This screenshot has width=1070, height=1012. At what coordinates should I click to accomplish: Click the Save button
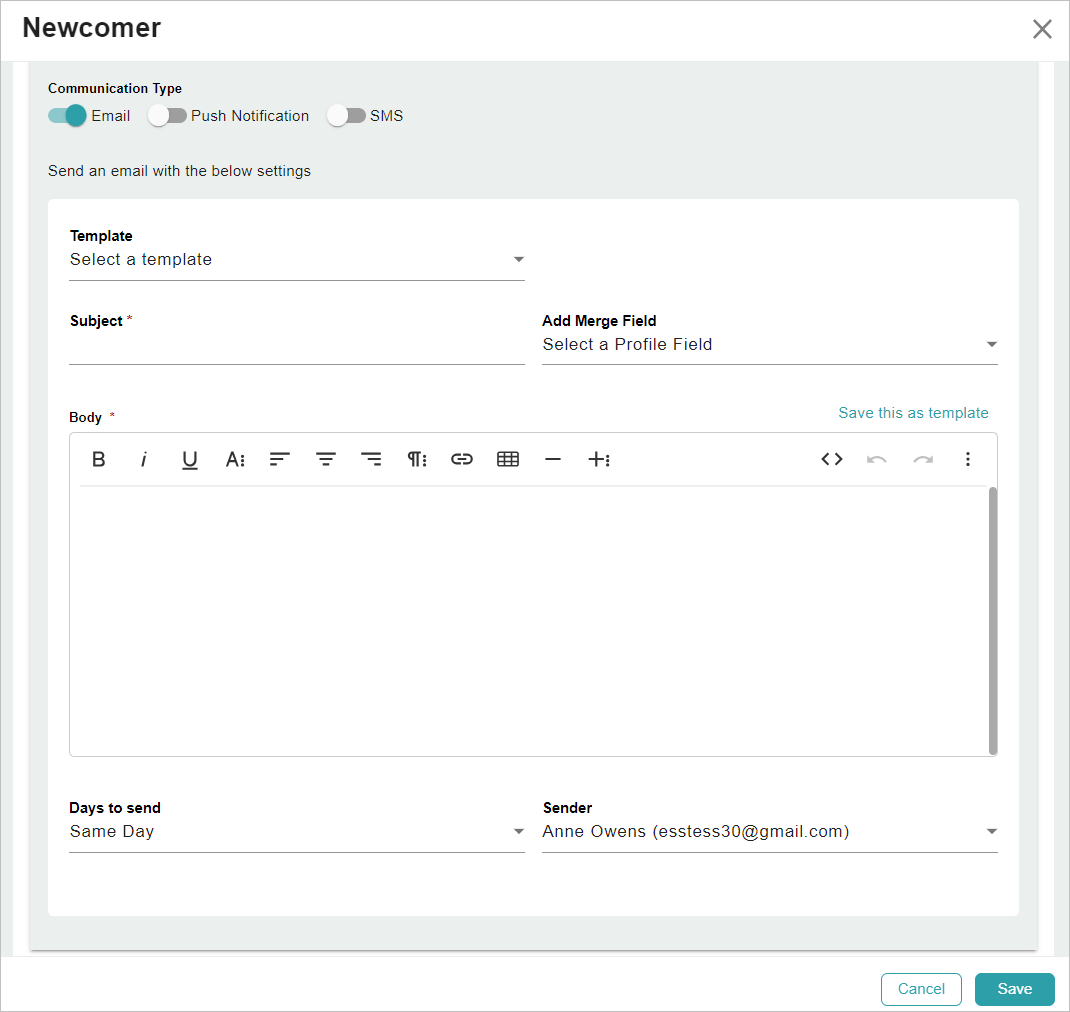(x=1015, y=989)
